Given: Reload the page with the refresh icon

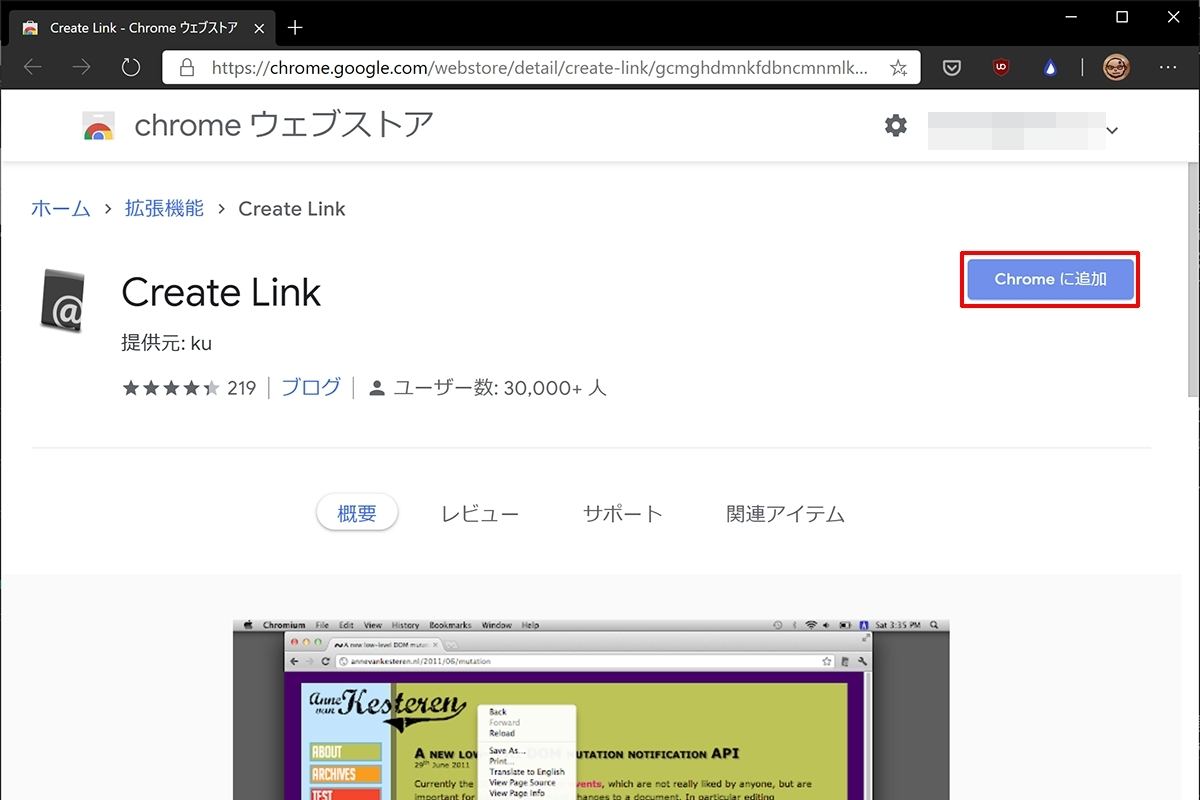Looking at the screenshot, I should (x=131, y=67).
